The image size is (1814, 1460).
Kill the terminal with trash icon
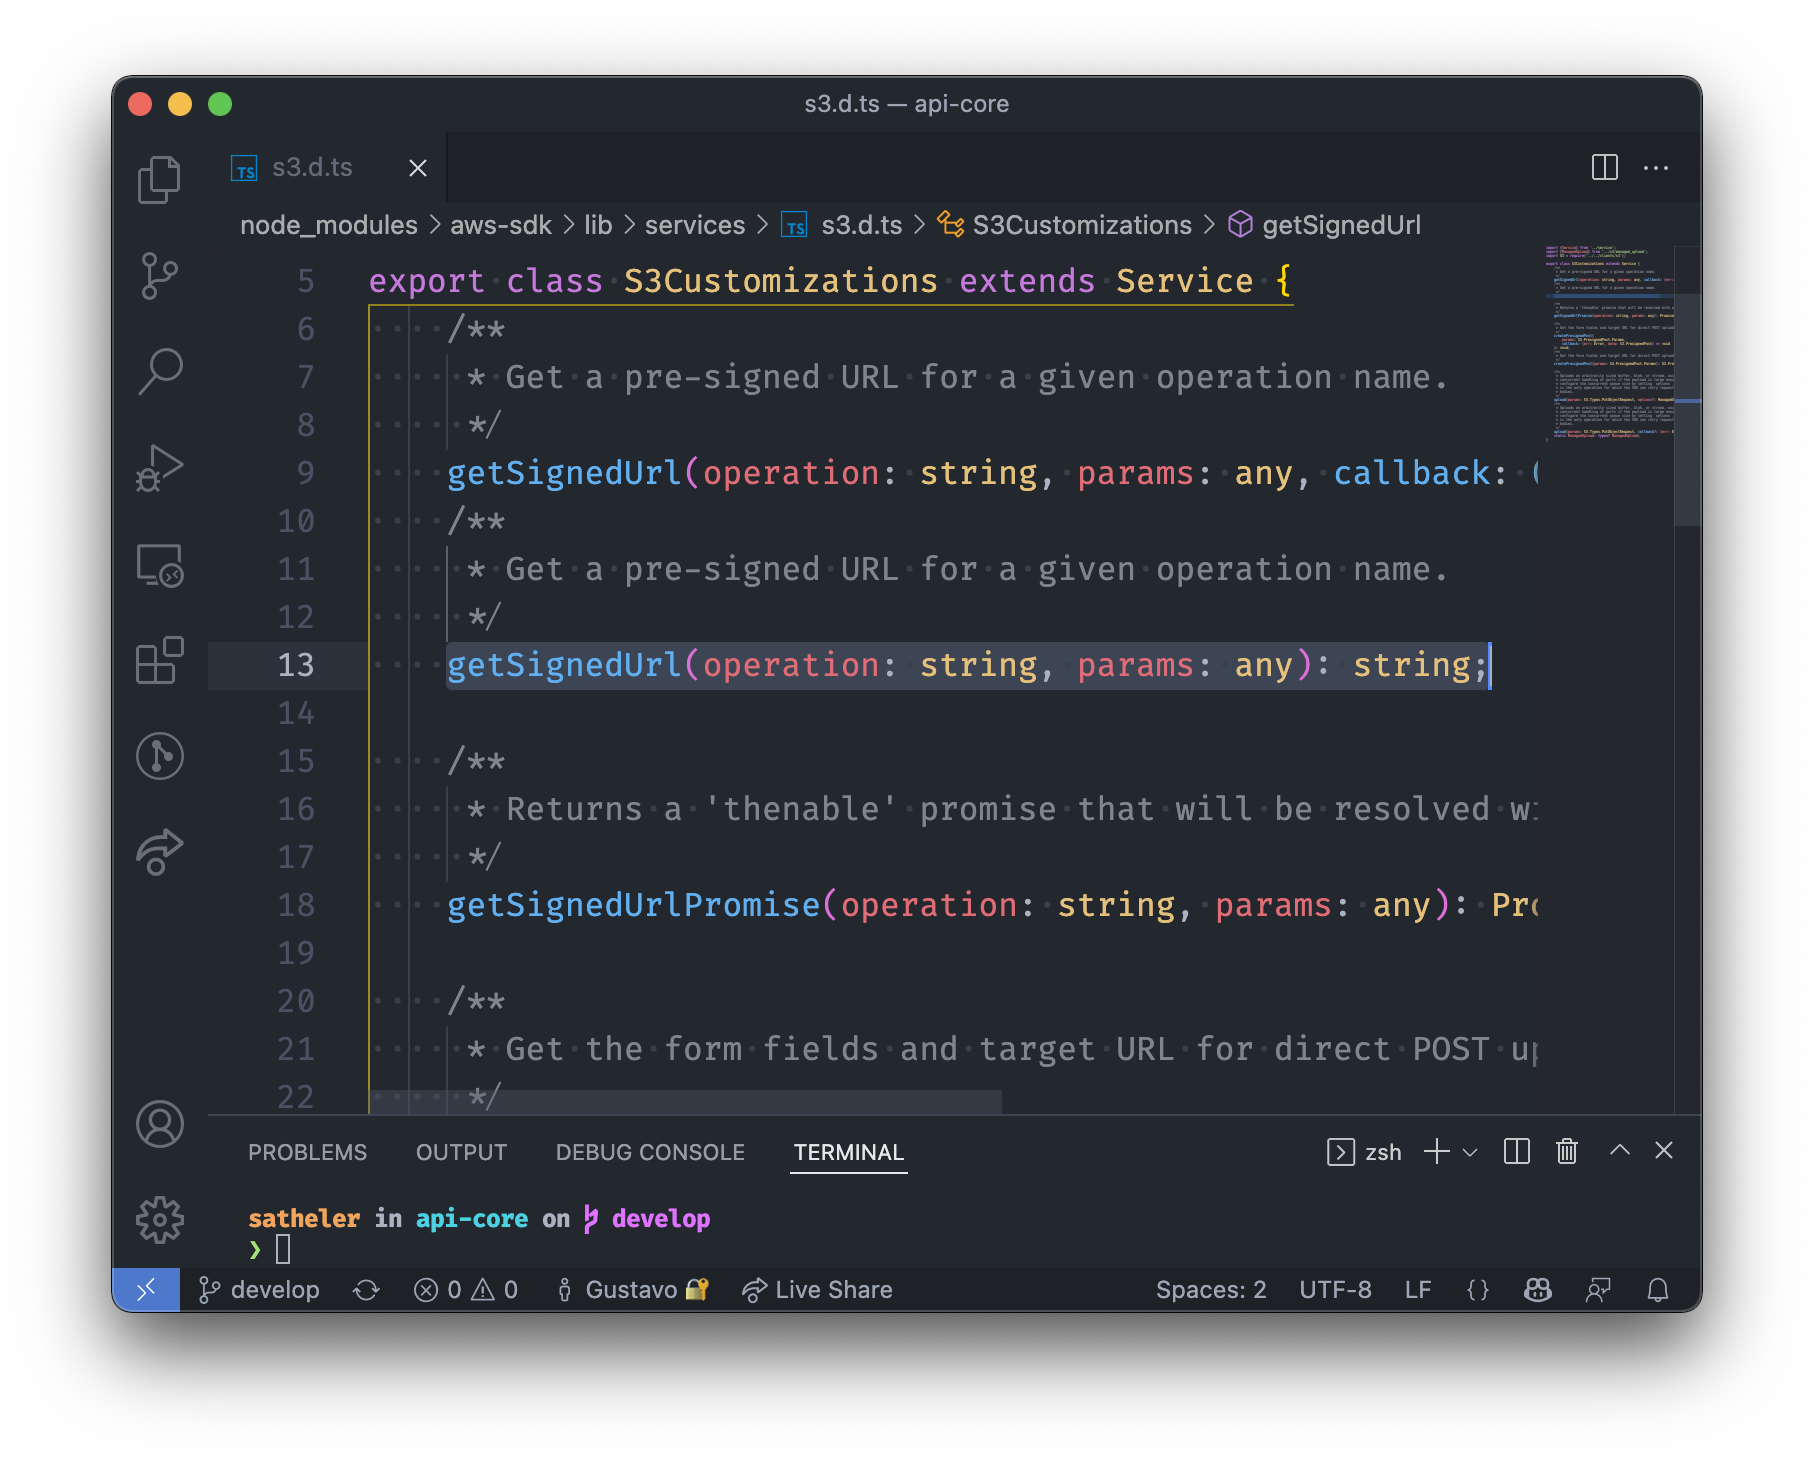tap(1567, 1151)
